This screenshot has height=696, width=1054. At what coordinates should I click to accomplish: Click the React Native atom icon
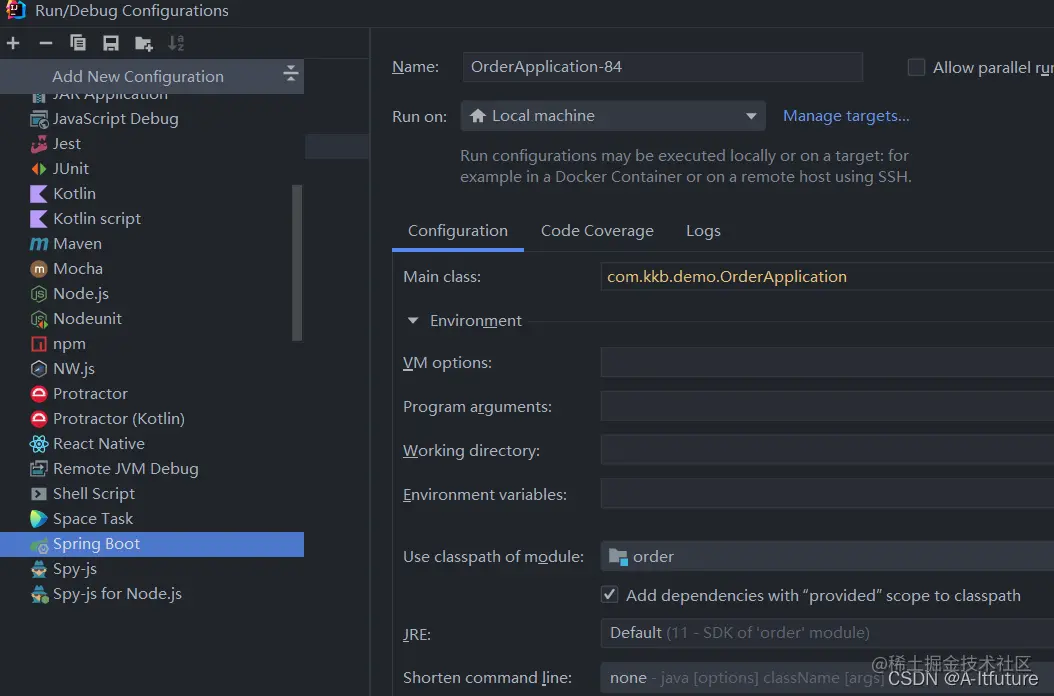39,444
